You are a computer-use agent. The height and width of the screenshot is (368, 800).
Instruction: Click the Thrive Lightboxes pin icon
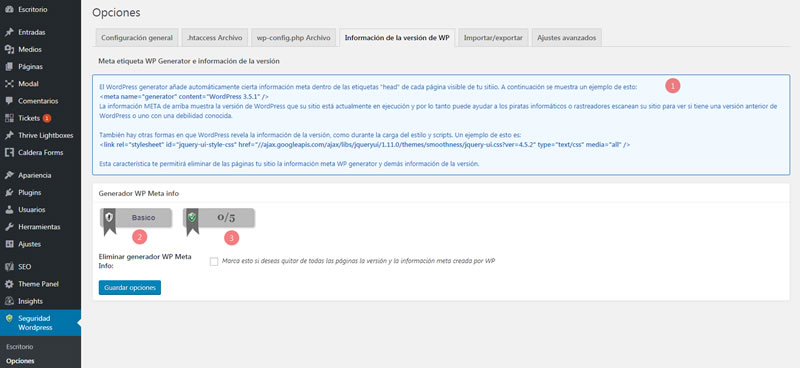(x=9, y=135)
